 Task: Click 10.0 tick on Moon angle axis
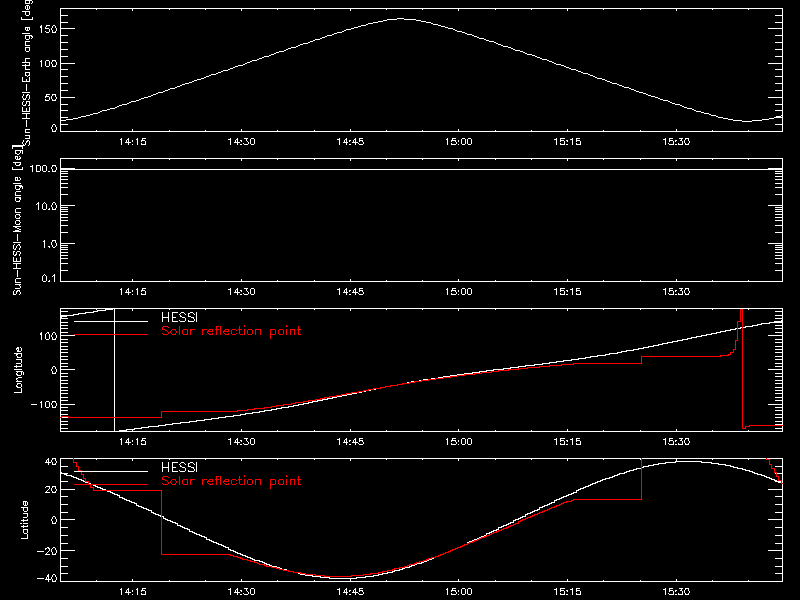click(46, 207)
